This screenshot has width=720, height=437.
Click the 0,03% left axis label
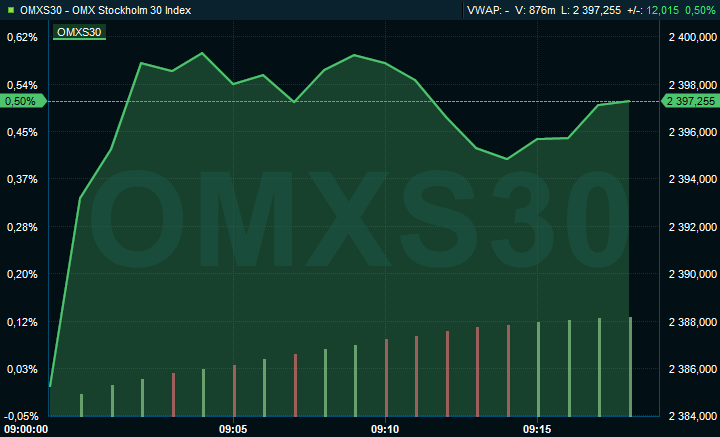point(22,369)
